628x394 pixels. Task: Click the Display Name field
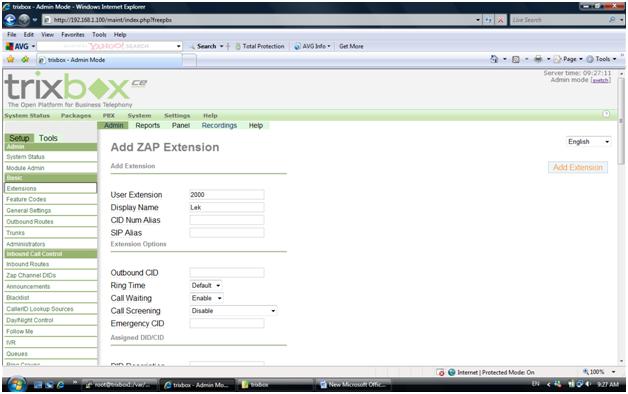click(227, 207)
